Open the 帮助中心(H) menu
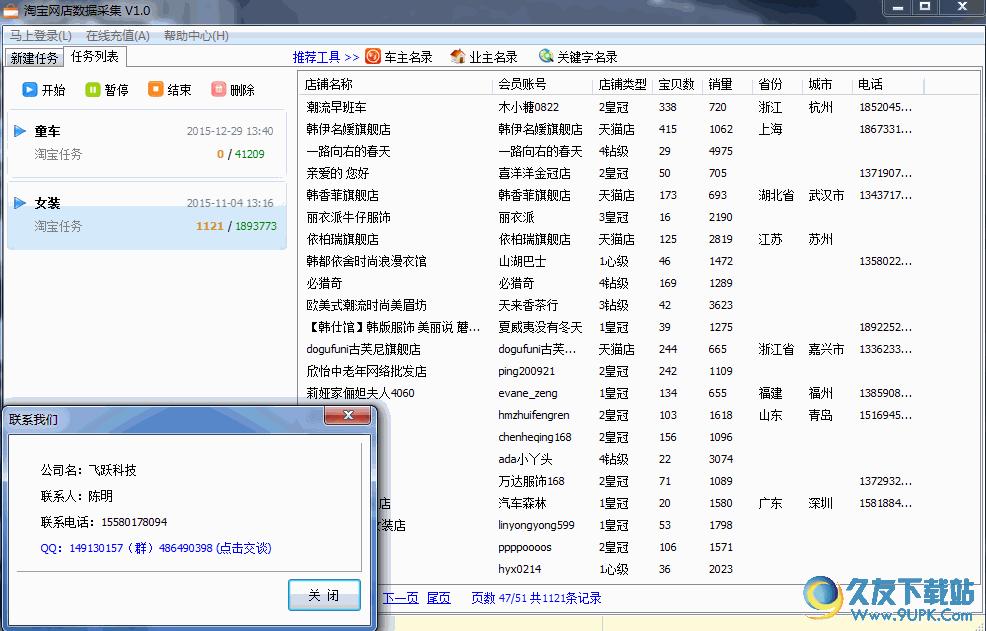The height and width of the screenshot is (631, 986). coord(196,36)
